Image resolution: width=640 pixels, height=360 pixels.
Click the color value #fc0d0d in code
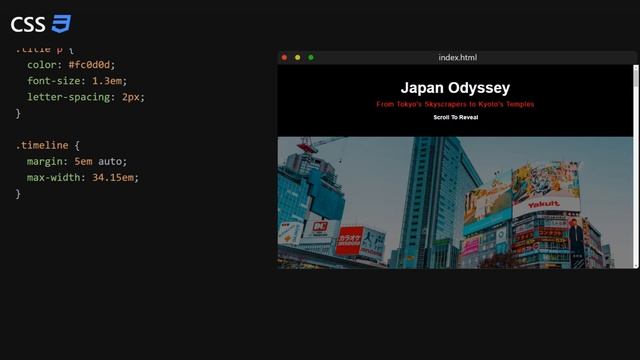89,65
